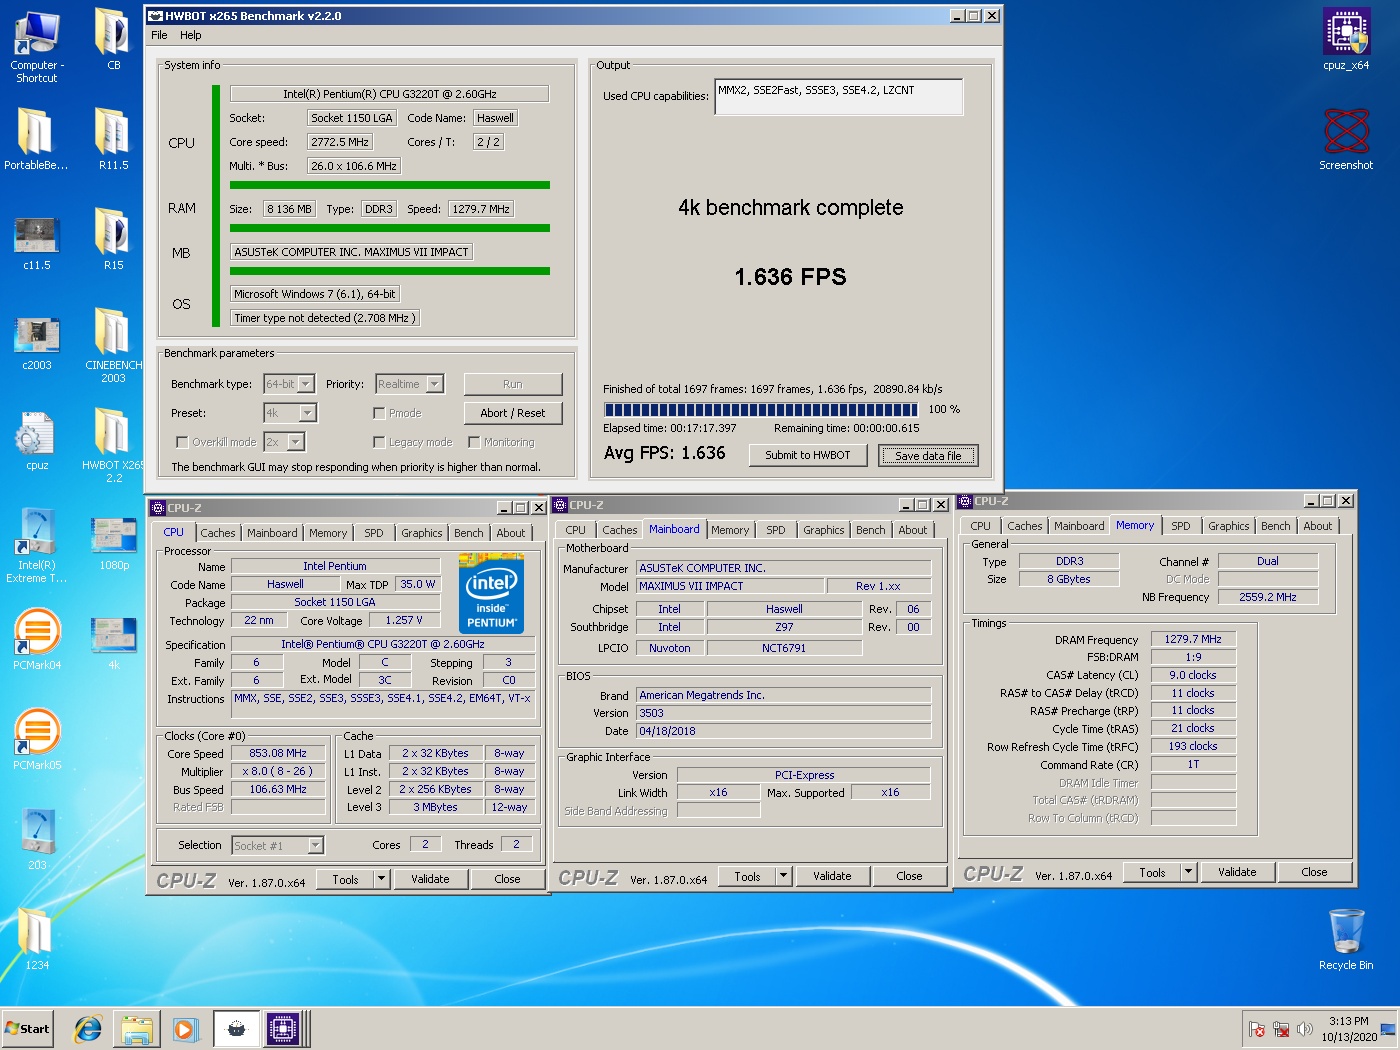Click the Abort / Reset button
1400x1050 pixels.
(x=513, y=413)
